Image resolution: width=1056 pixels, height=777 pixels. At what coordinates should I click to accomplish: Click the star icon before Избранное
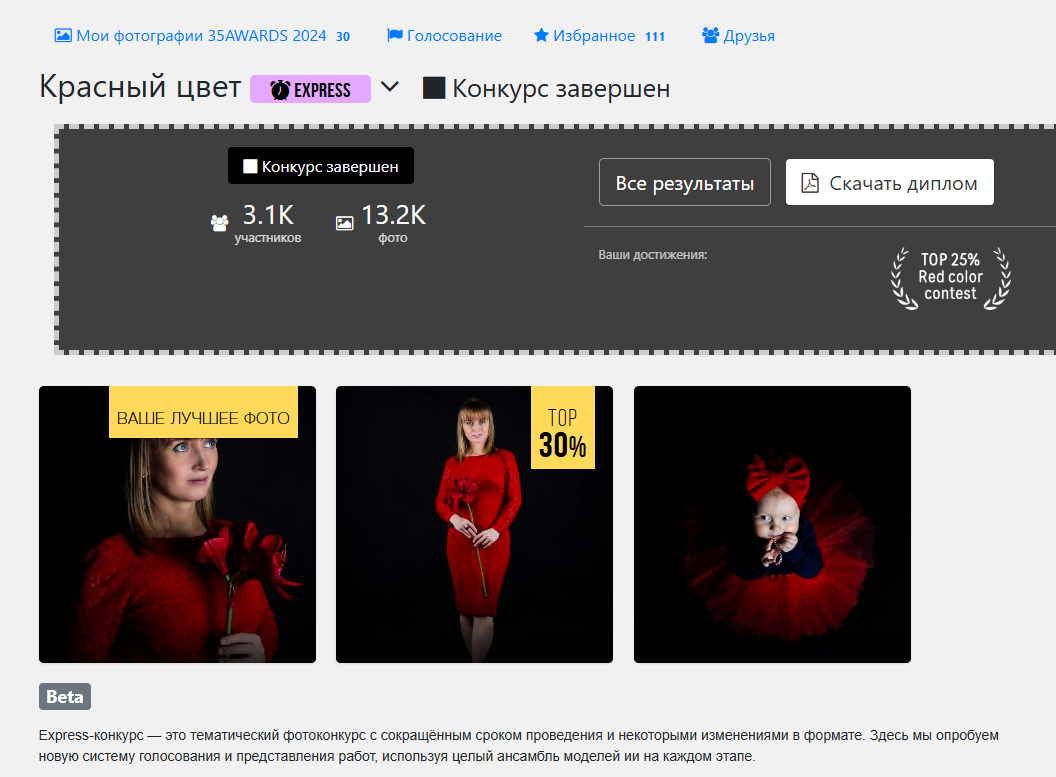click(x=541, y=36)
